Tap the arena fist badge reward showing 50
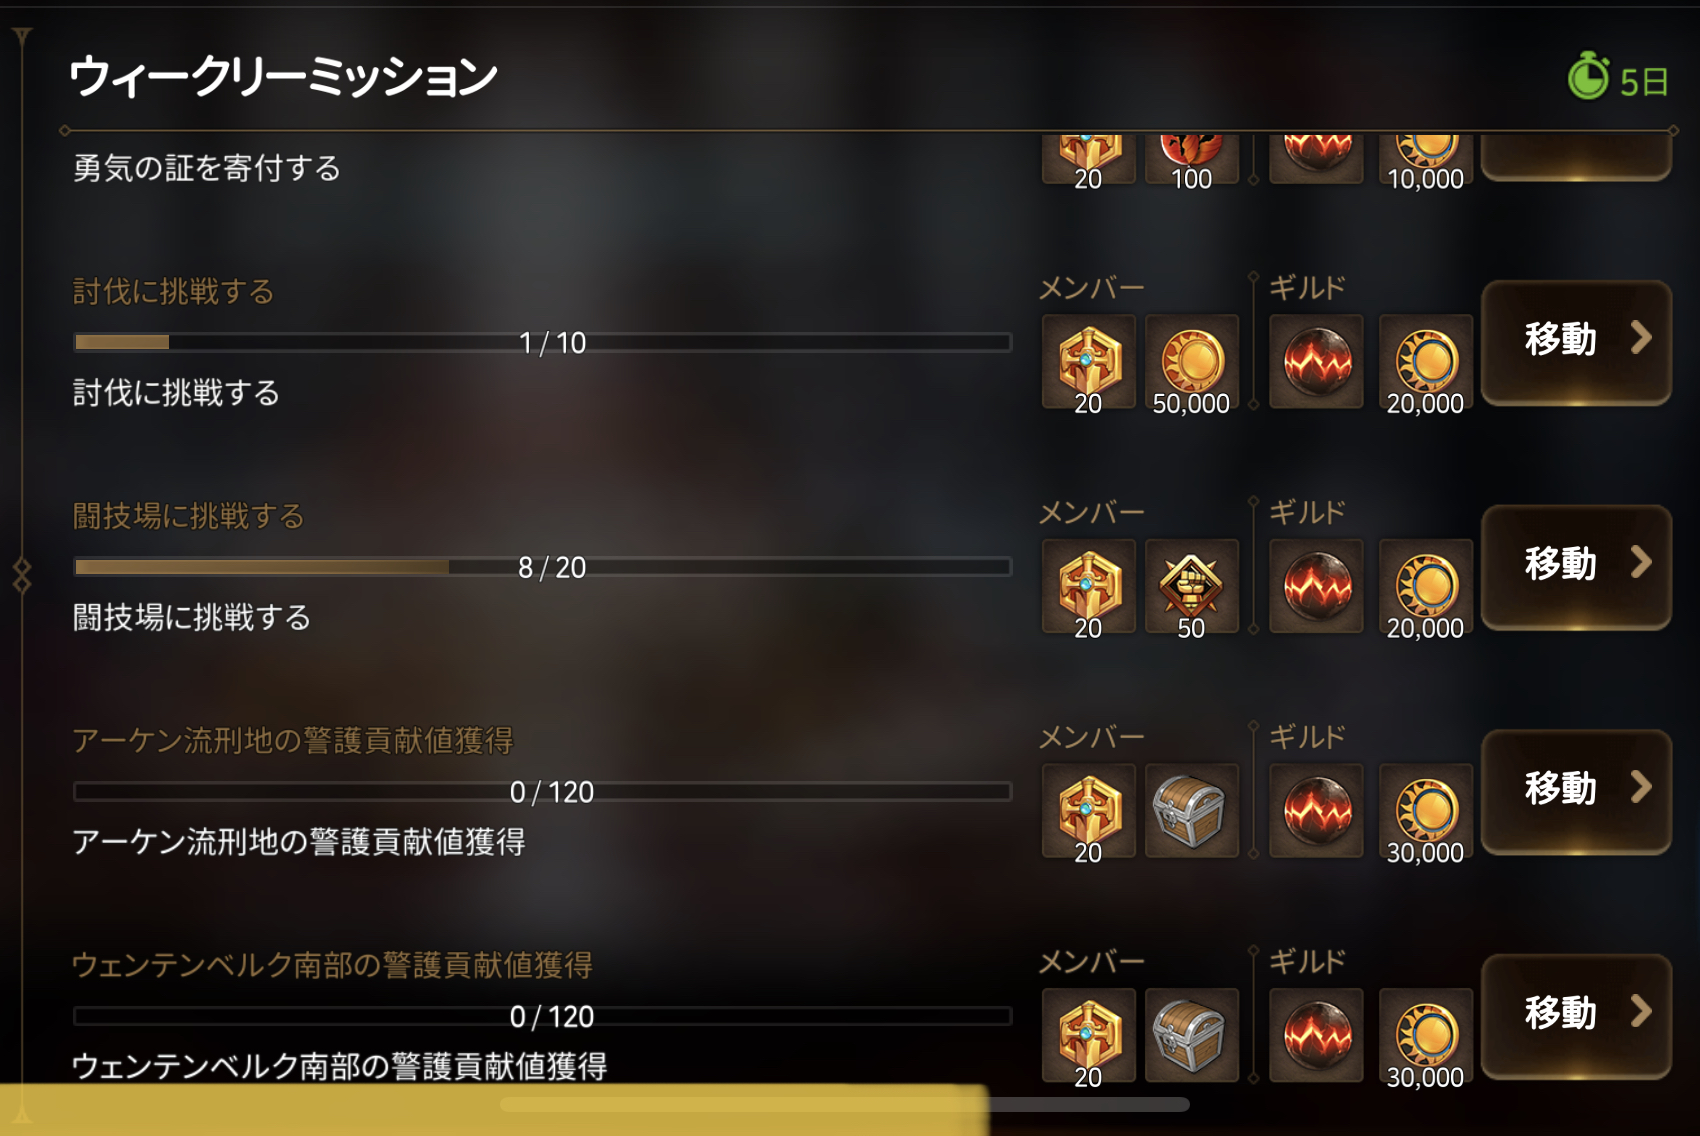Viewport: 1700px width, 1136px height. [x=1191, y=586]
